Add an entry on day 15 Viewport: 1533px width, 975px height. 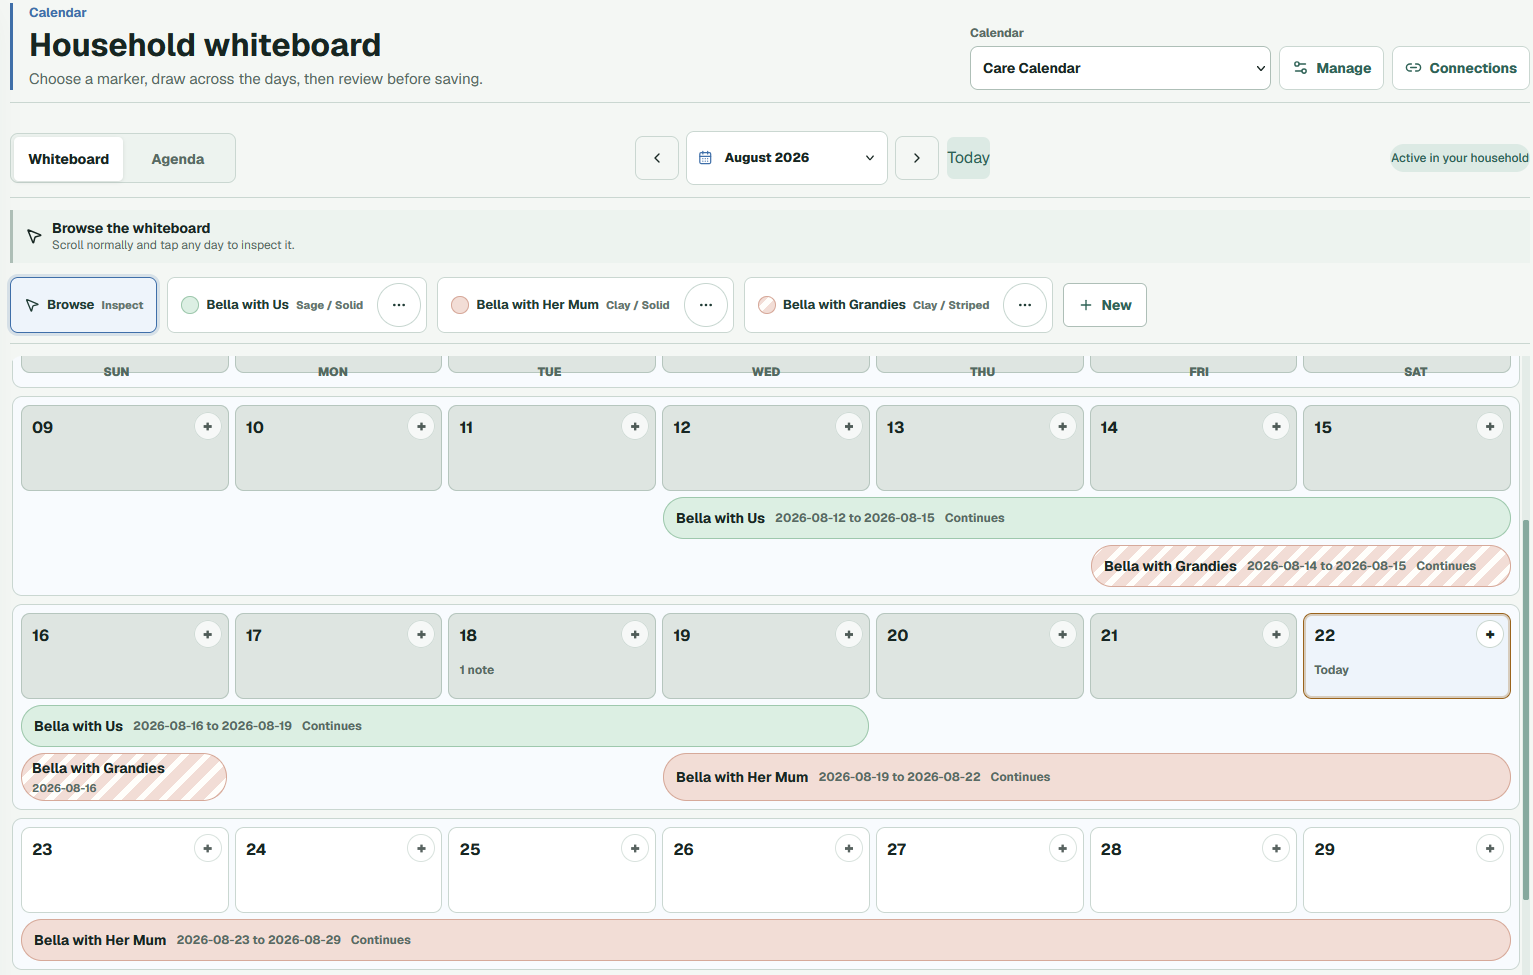[x=1490, y=427]
